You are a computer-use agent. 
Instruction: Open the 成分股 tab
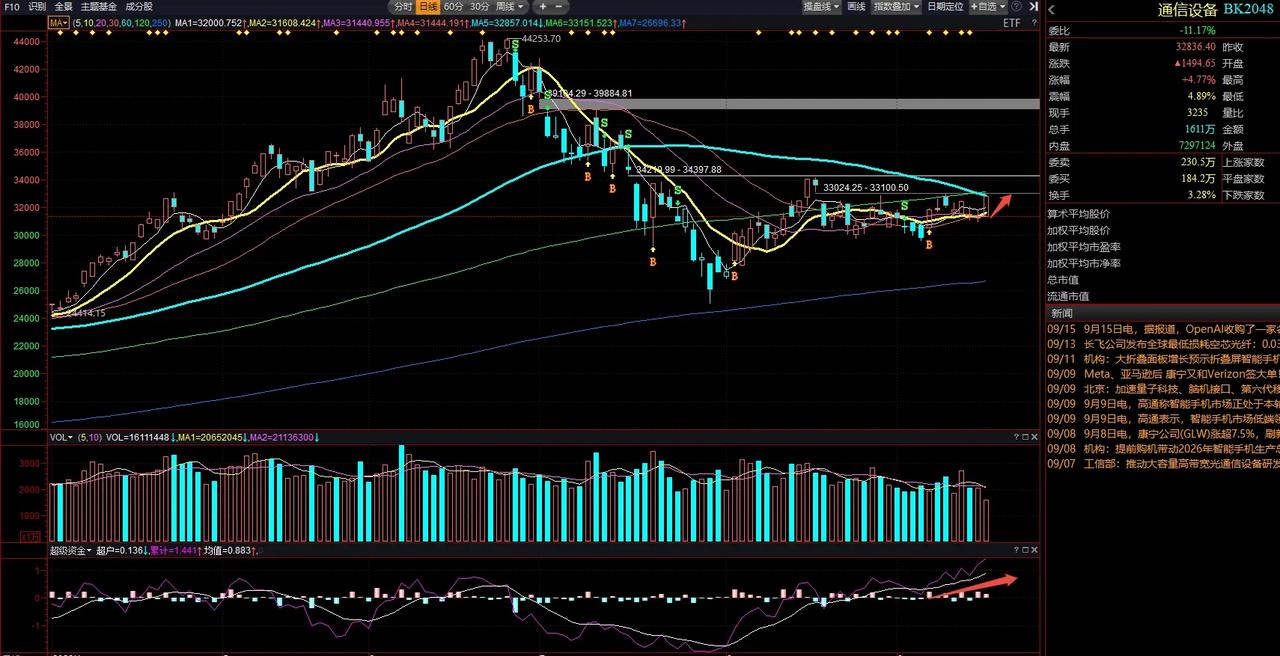click(138, 6)
